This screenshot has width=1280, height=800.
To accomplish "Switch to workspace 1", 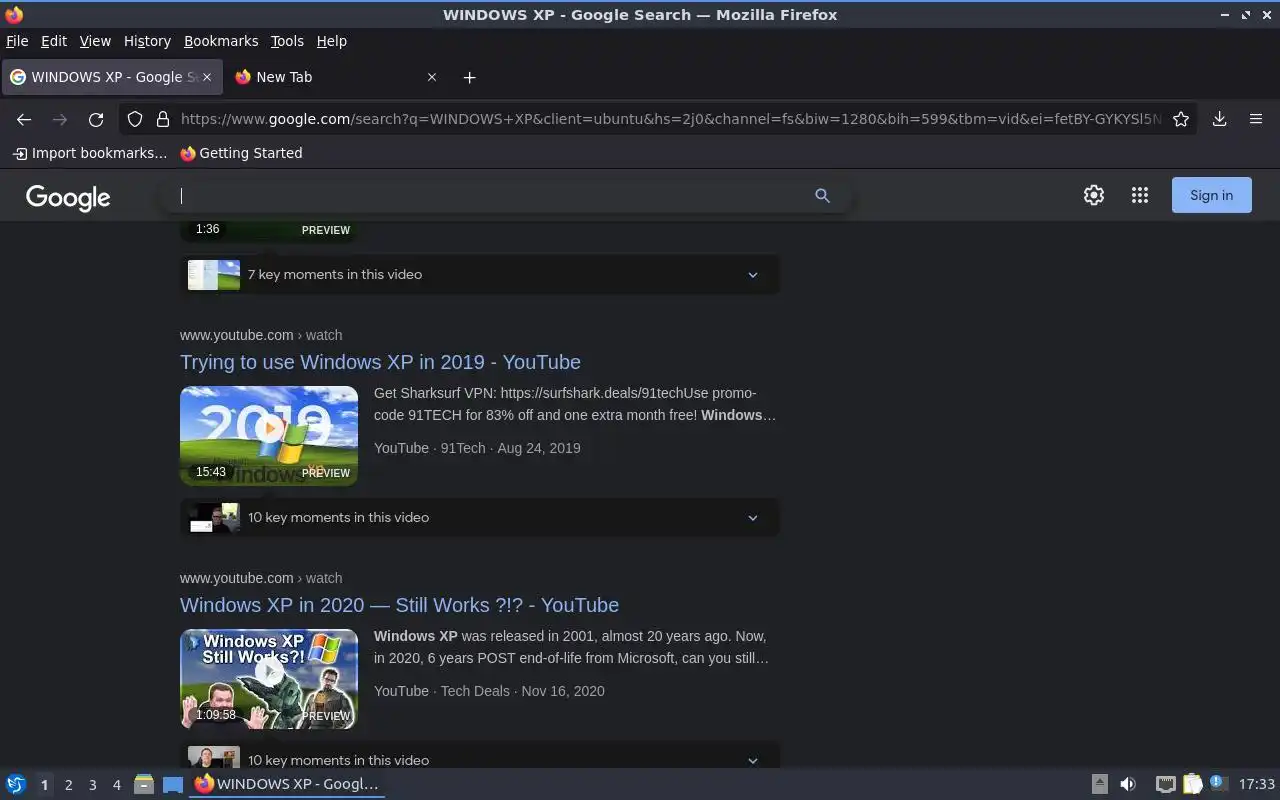I will 44,785.
